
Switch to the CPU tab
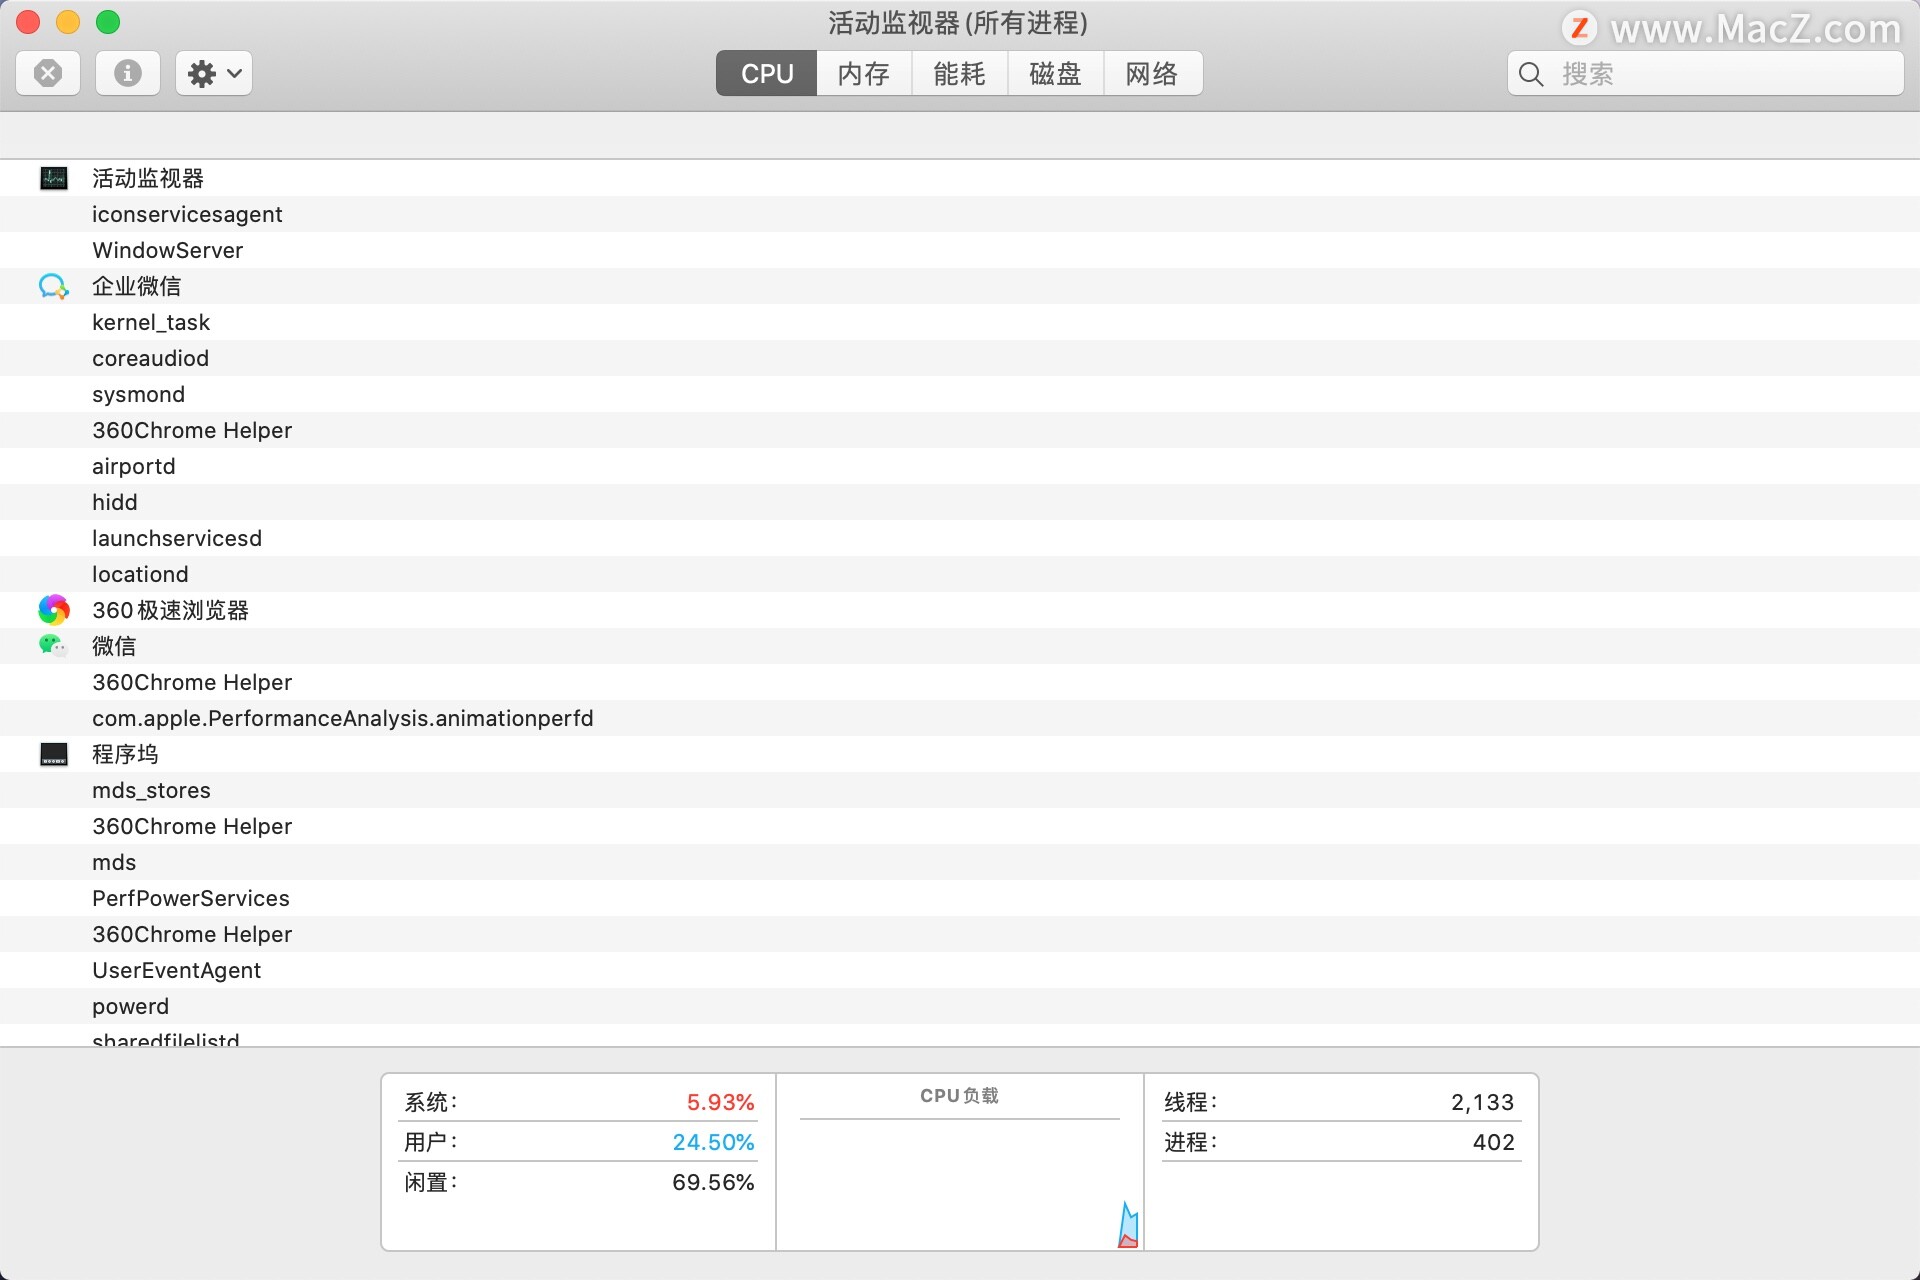click(767, 73)
